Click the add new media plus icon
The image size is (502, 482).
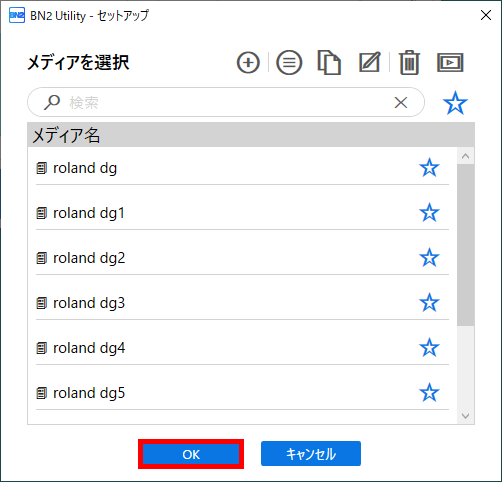(248, 62)
